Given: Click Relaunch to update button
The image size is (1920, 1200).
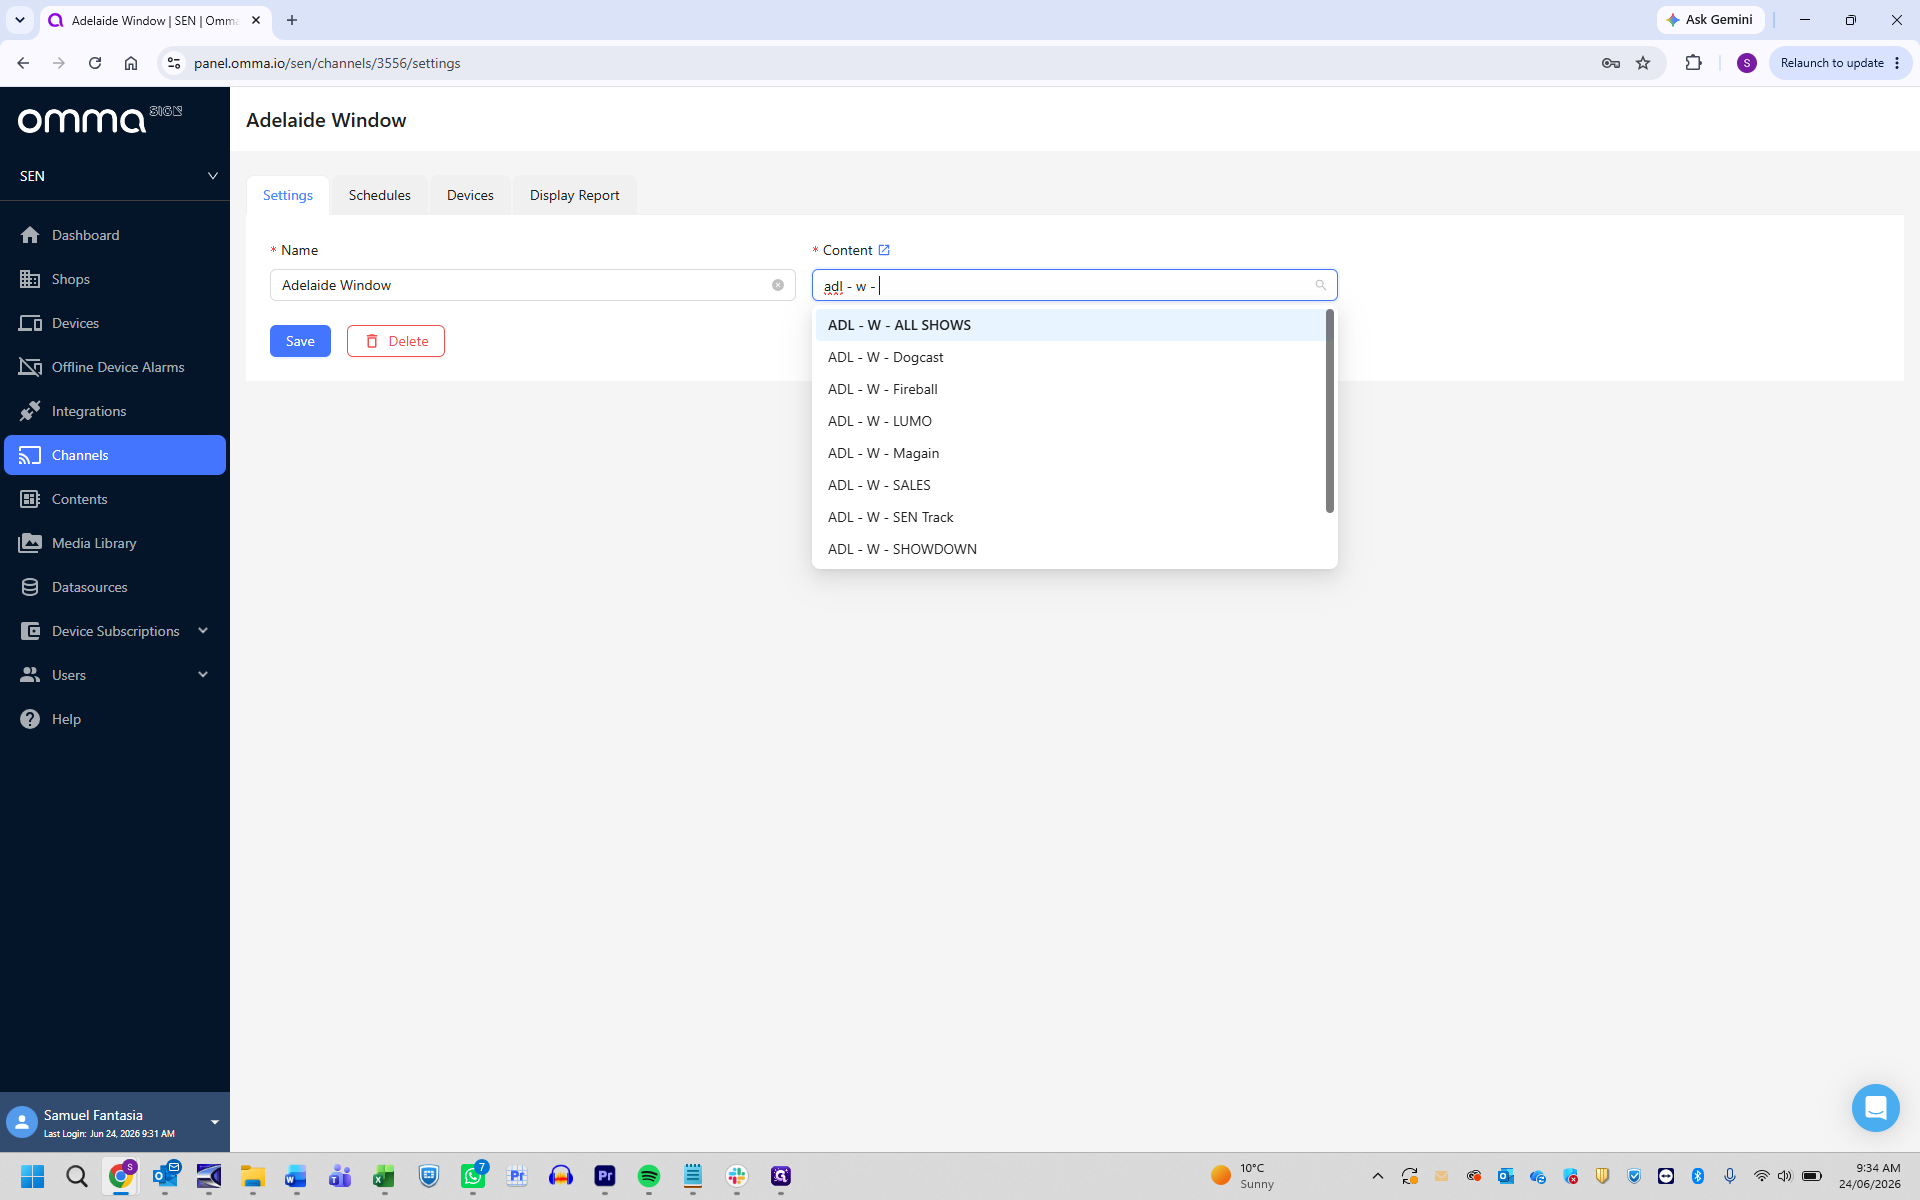Looking at the screenshot, I should tap(1840, 63).
